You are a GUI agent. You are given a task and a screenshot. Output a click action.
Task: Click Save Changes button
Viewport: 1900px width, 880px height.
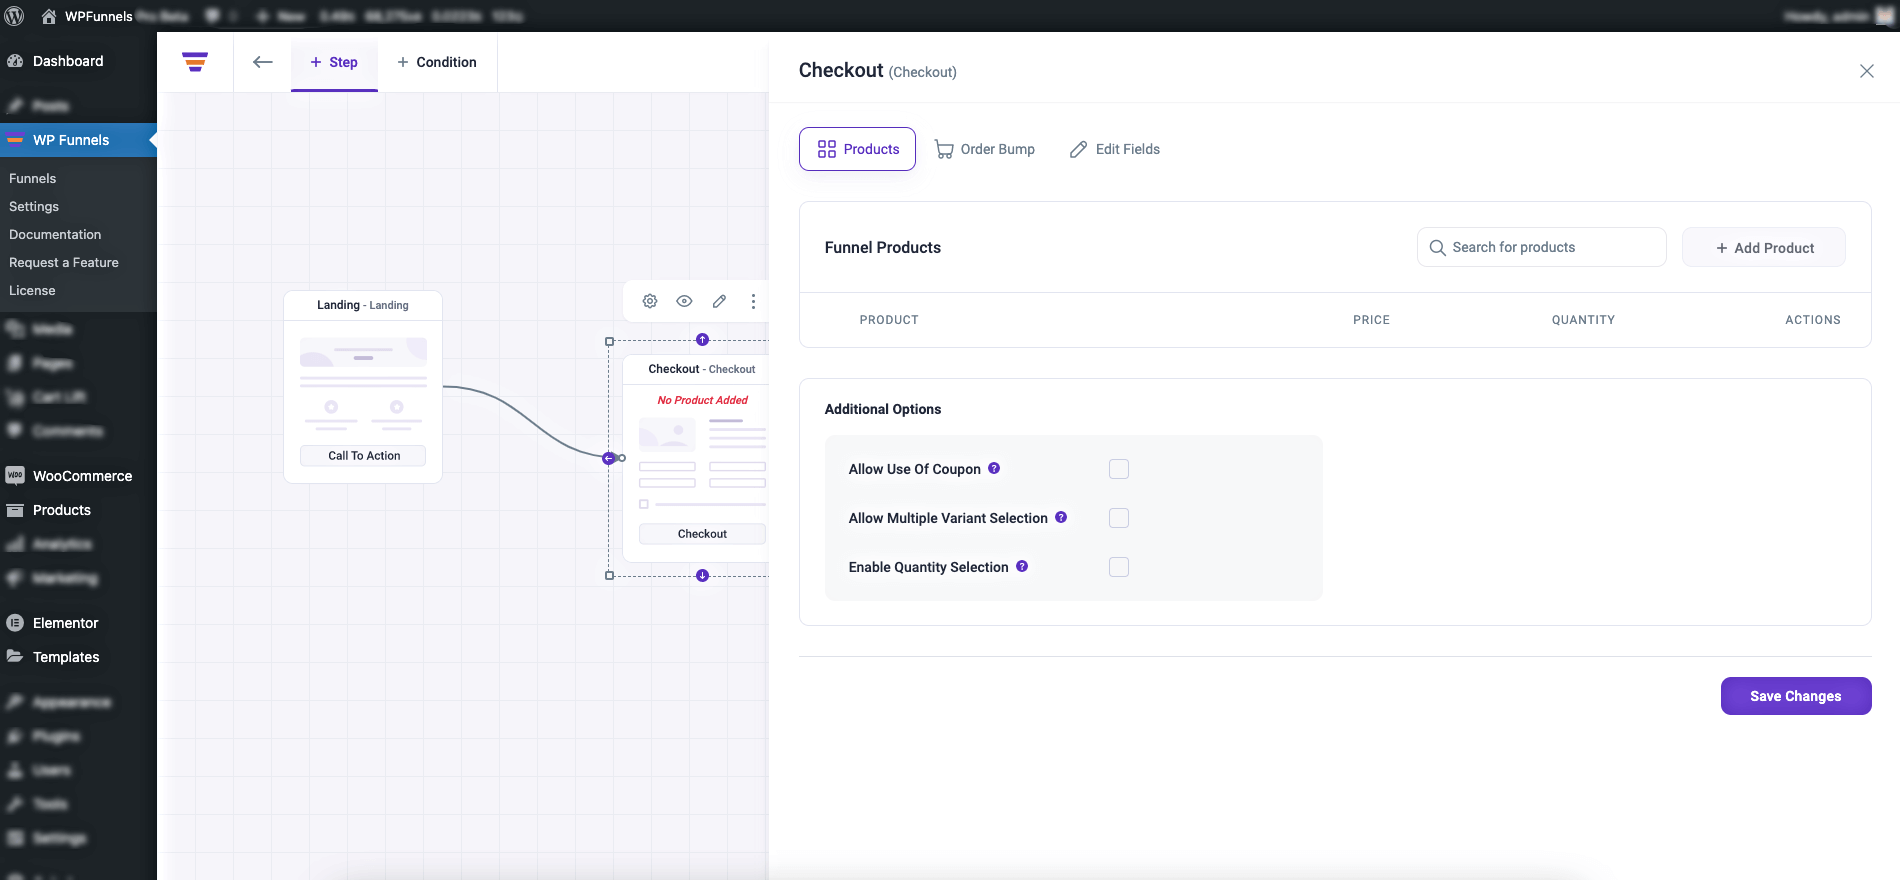[x=1796, y=696]
